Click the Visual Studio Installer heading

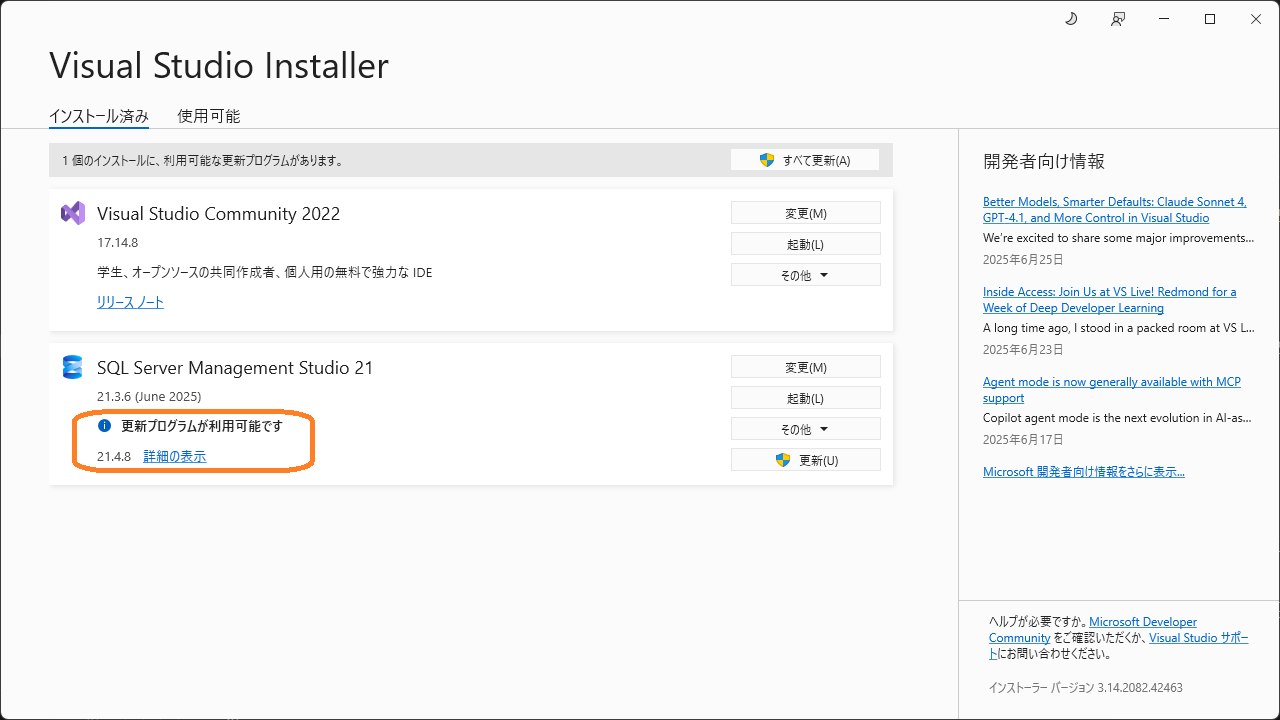coord(219,66)
